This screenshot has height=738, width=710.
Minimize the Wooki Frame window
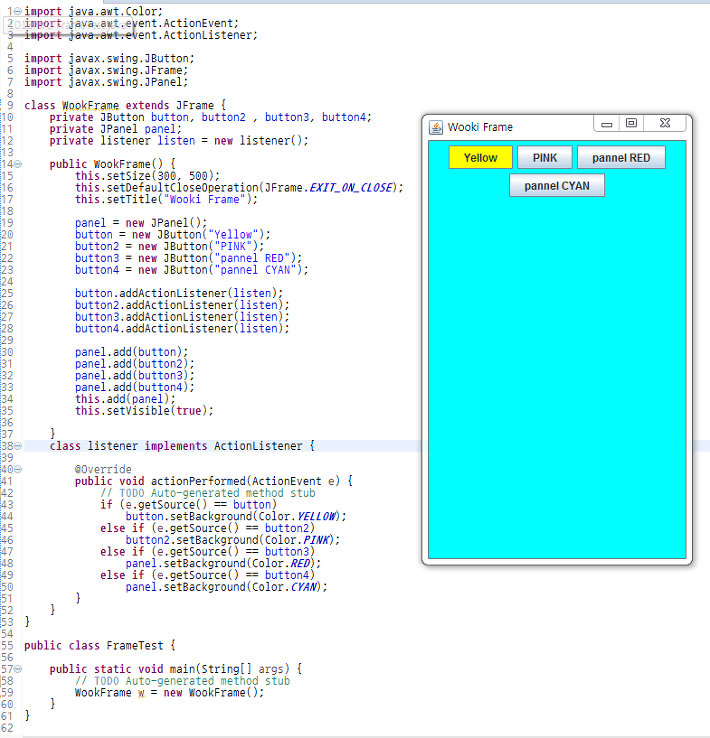tap(606, 124)
